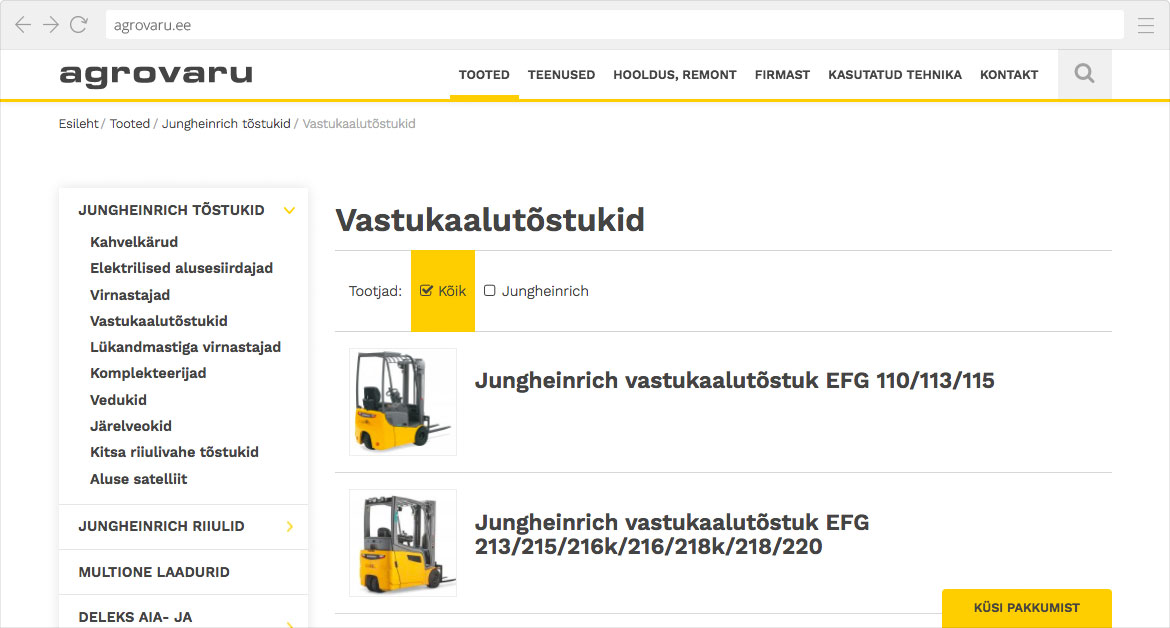1170x628 pixels.
Task: Open EFG 213/215/216k/216/218k/218/220 product title
Action: pos(672,534)
